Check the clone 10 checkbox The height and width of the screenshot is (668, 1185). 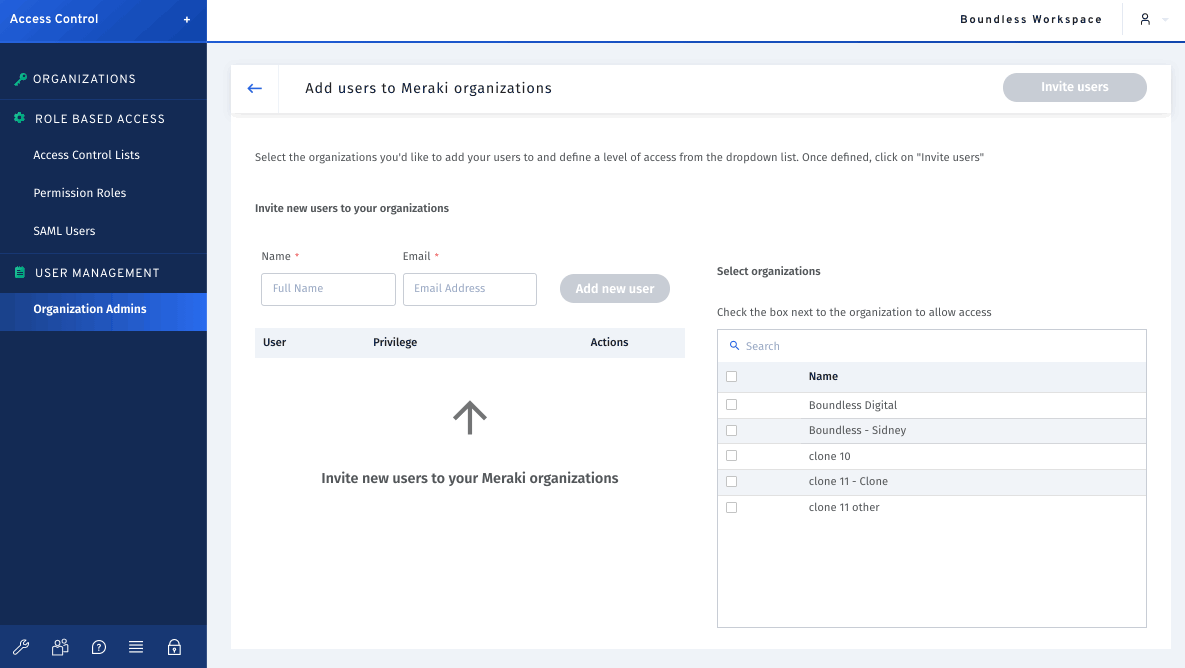click(x=732, y=456)
